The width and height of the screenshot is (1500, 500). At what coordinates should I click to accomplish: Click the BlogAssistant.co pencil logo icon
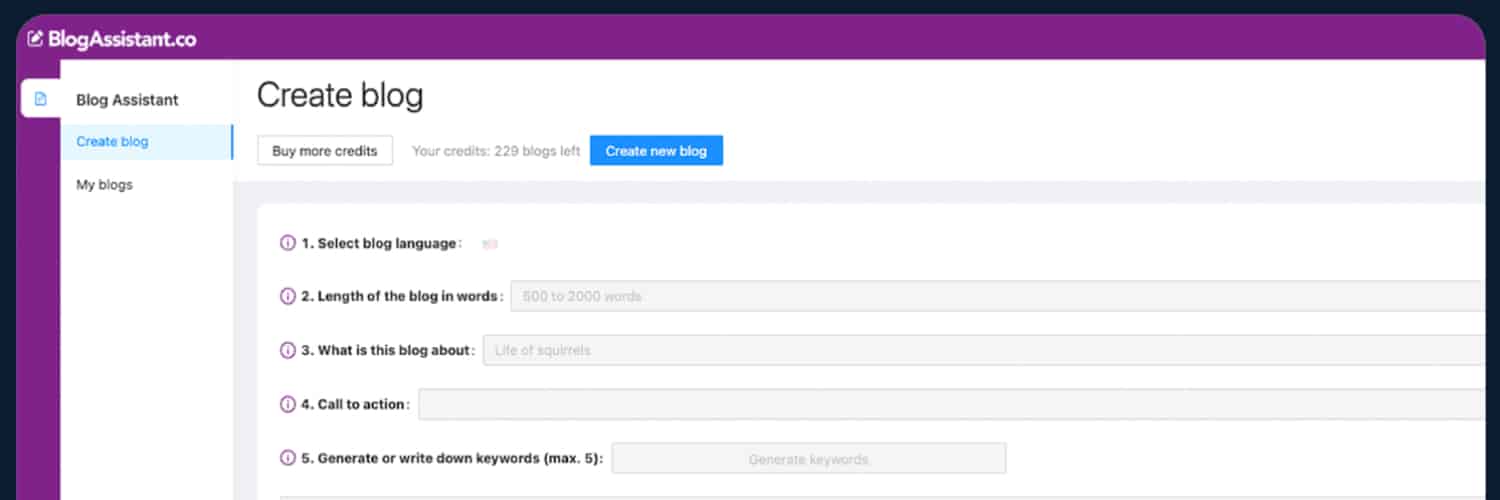pyautogui.click(x=35, y=40)
